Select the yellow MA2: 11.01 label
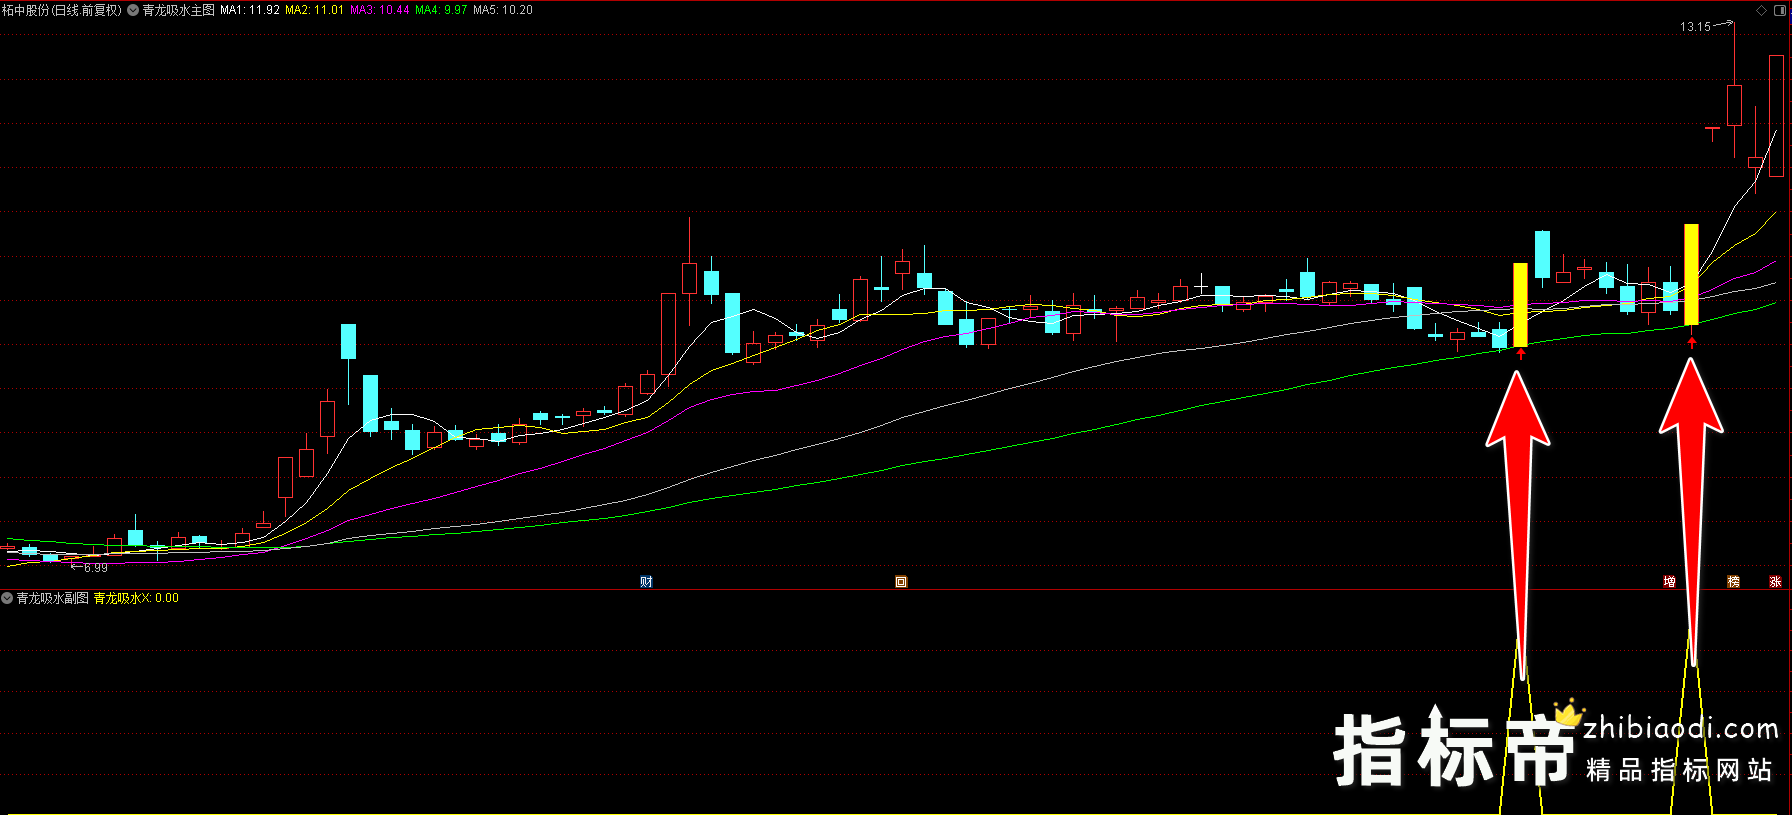The image size is (1792, 815). 314,10
